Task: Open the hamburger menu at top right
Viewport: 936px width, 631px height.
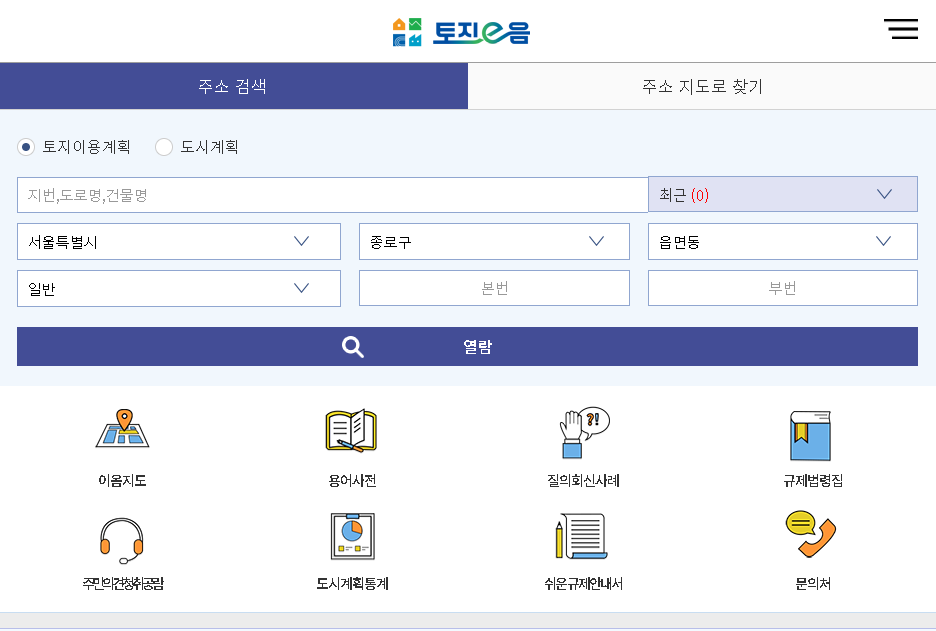Action: coord(901,29)
